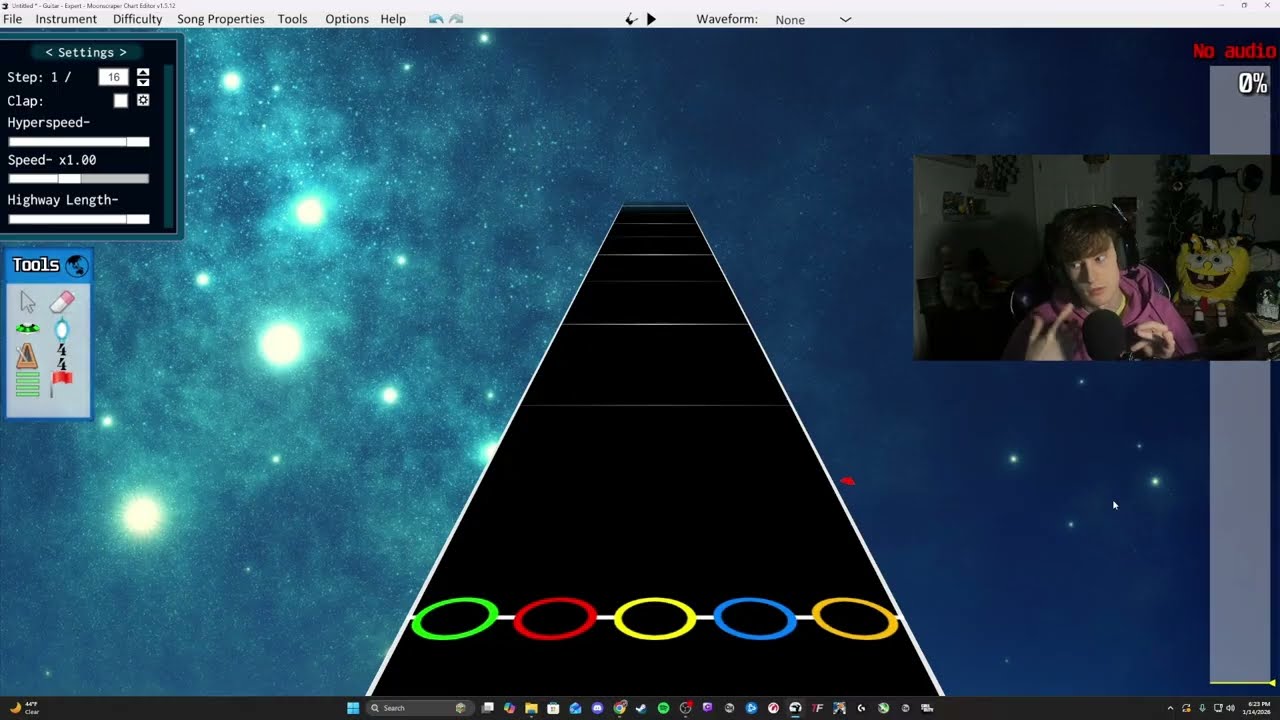
Task: Select the cursor pointer tool
Action: pyautogui.click(x=28, y=303)
